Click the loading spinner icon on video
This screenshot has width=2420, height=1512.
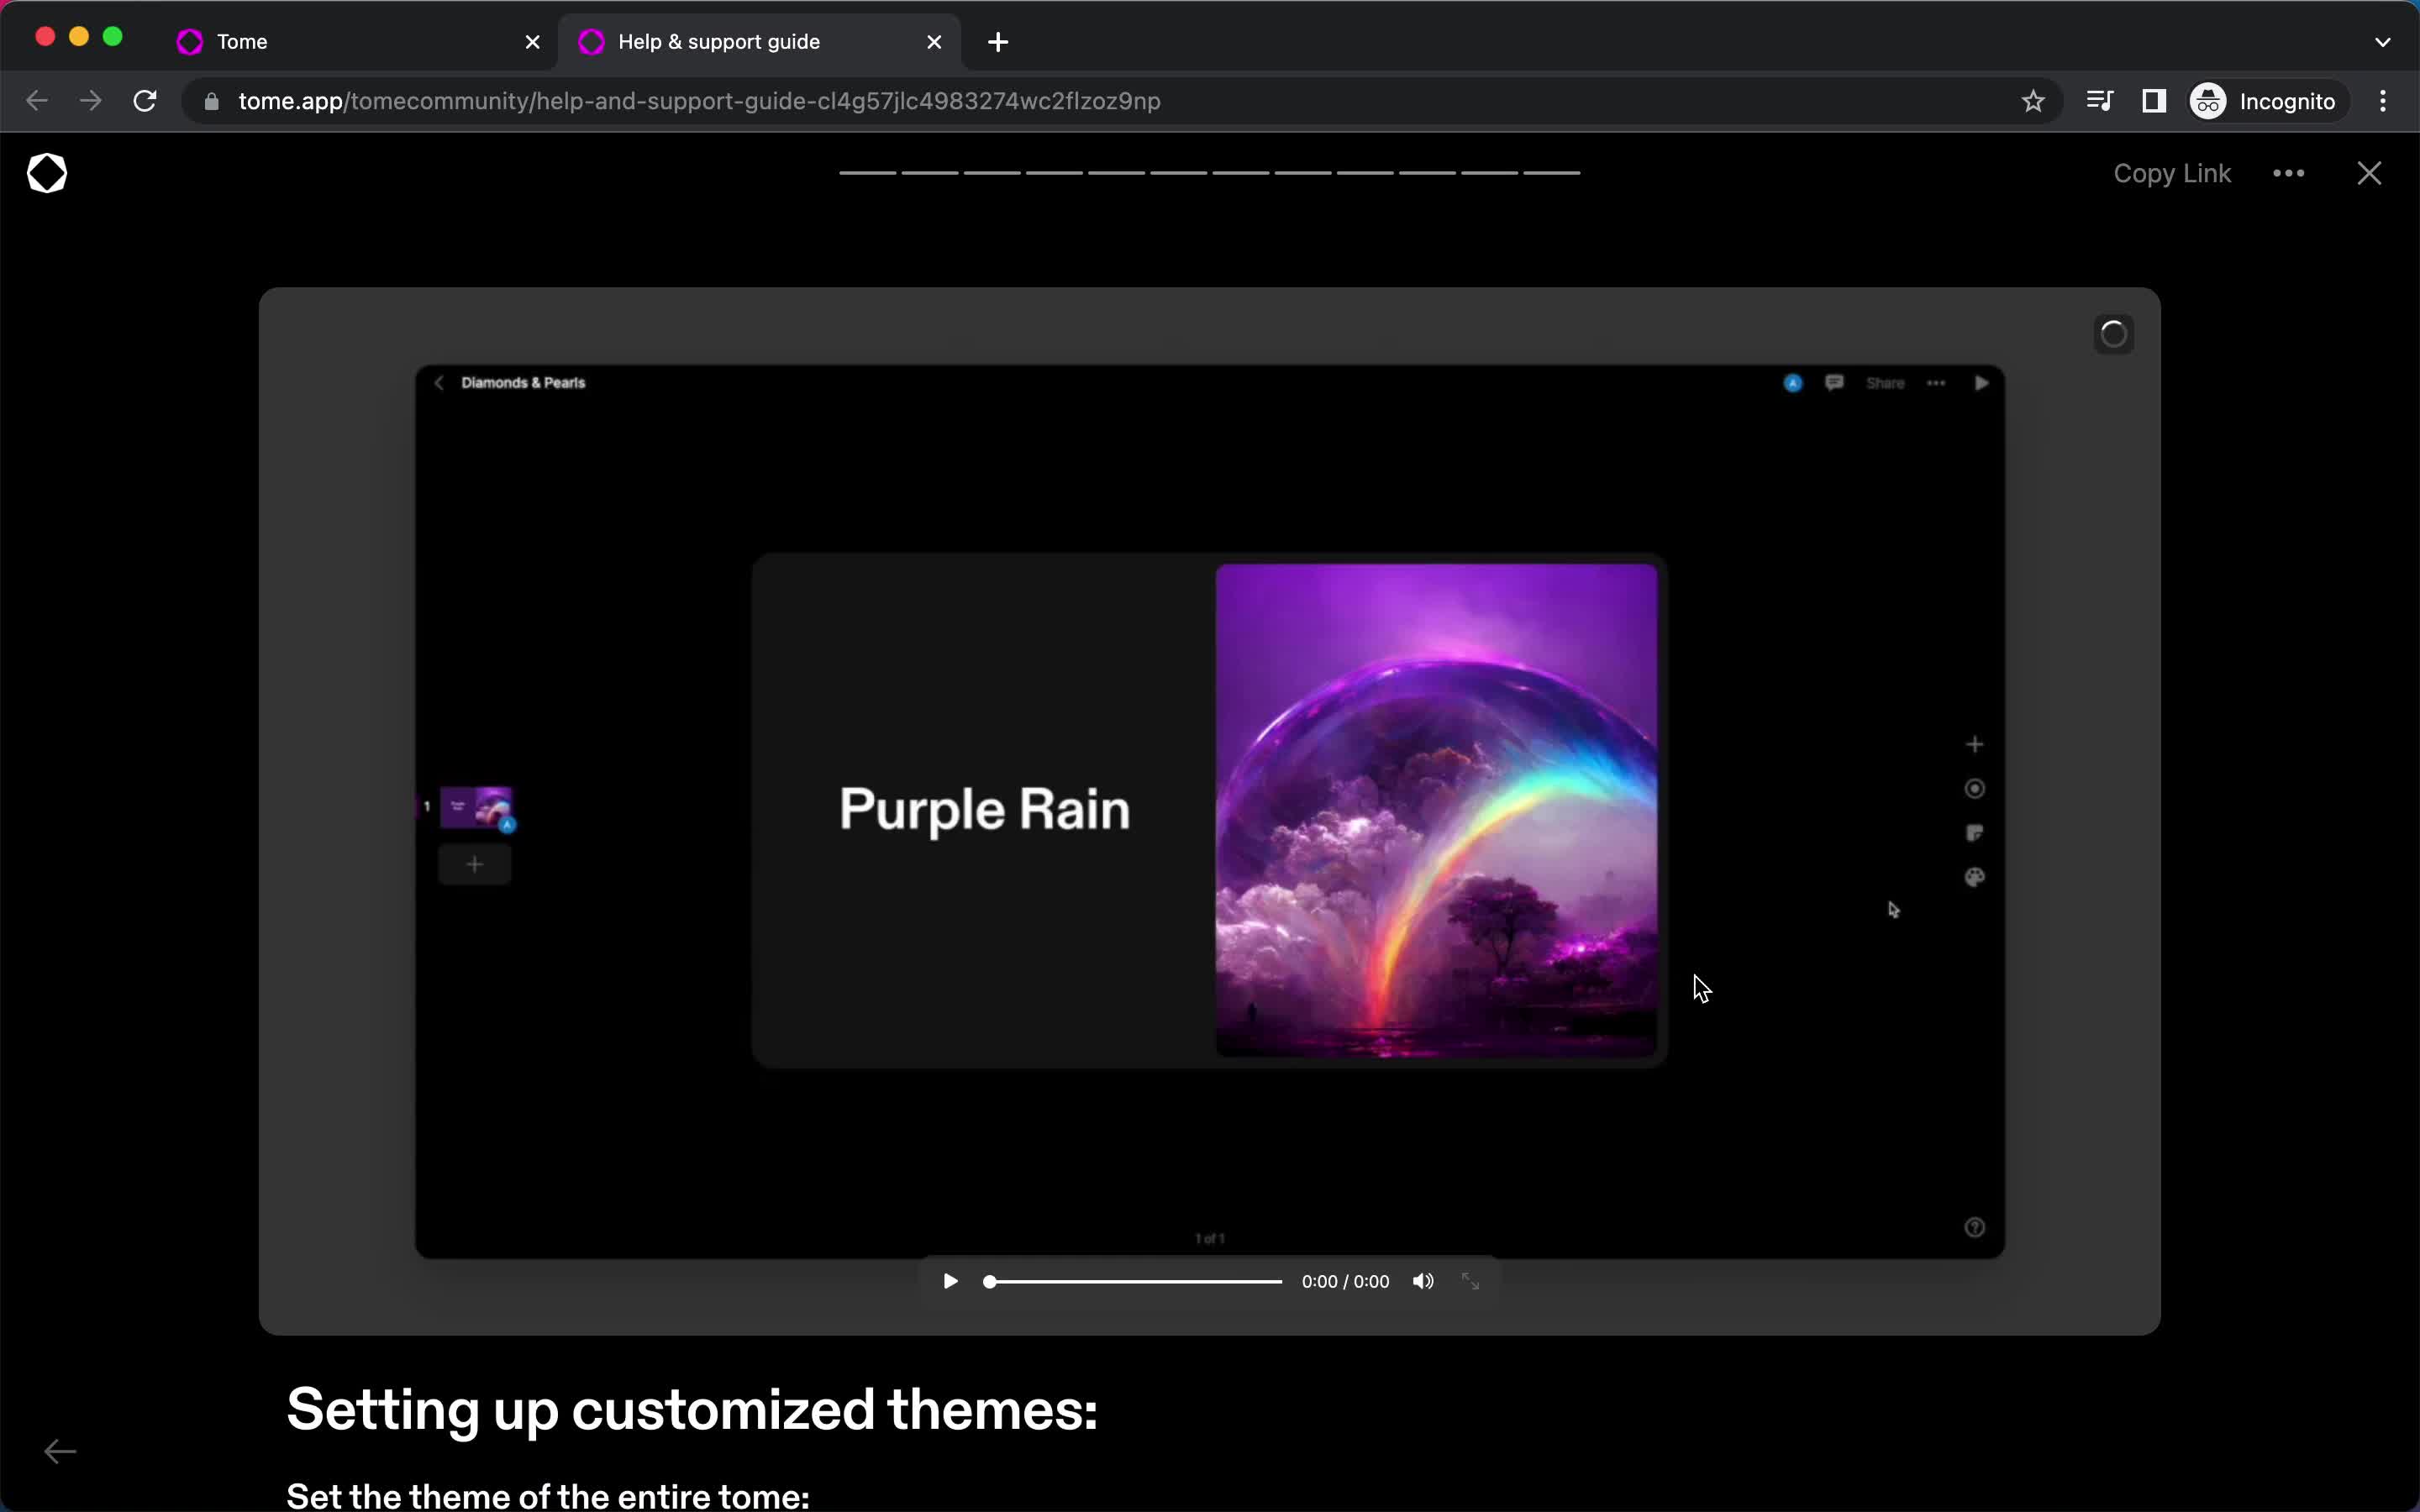click(x=2113, y=334)
